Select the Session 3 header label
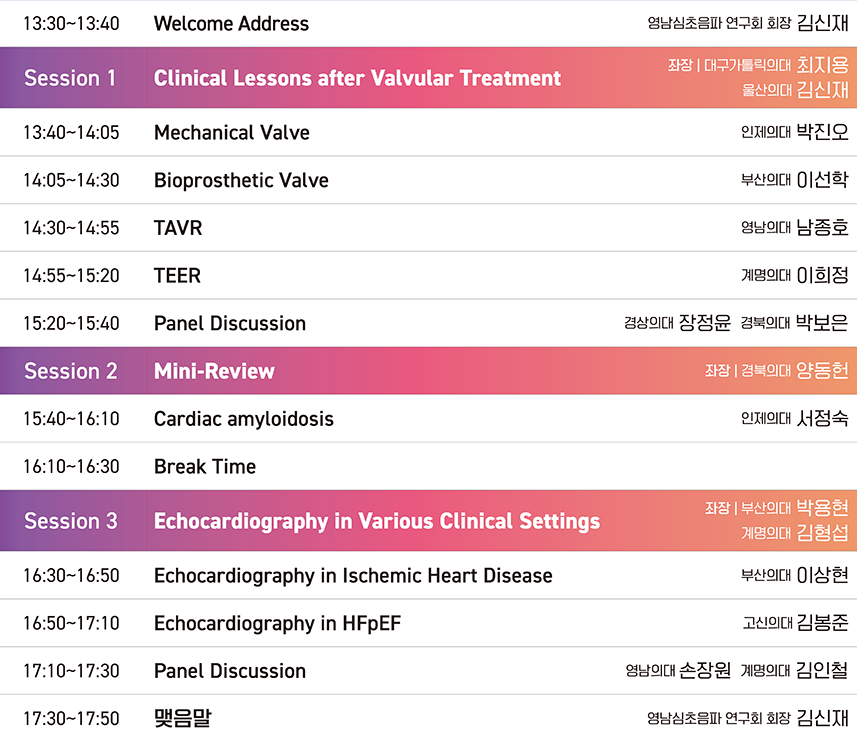This screenshot has height=739, width=857. (71, 520)
